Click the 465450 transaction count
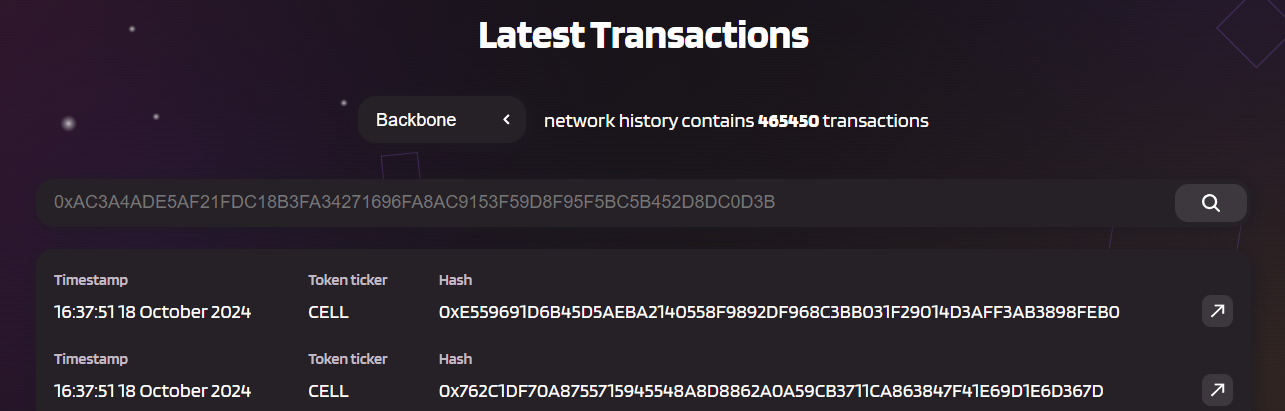The image size is (1285, 411). tap(789, 121)
